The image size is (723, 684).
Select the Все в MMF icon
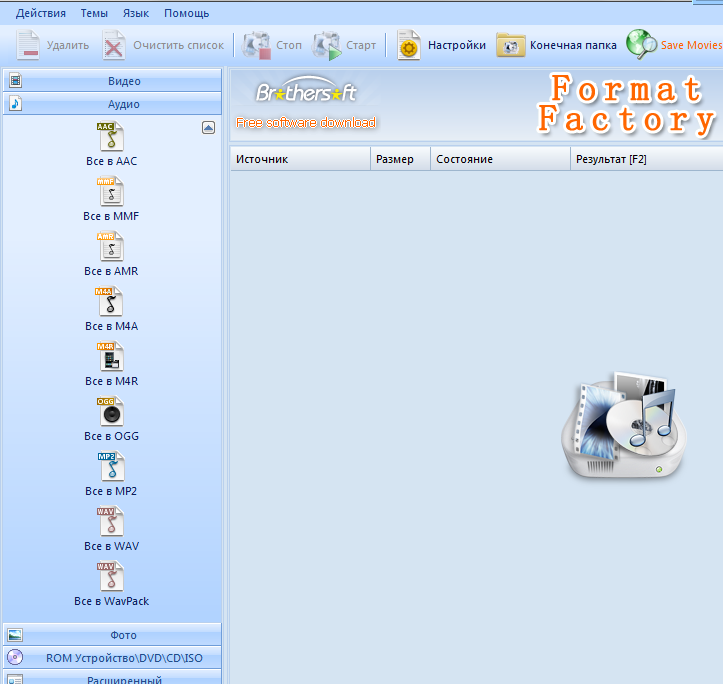(111, 191)
